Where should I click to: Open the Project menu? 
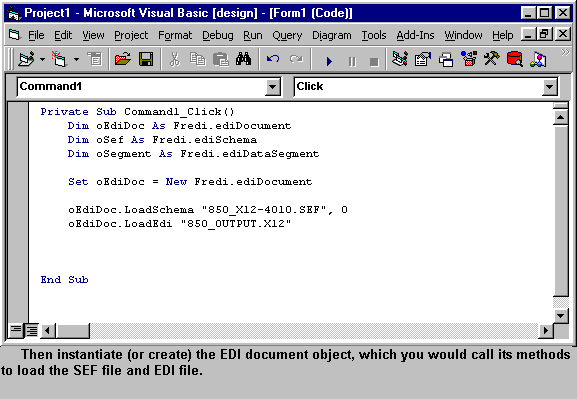[131, 35]
